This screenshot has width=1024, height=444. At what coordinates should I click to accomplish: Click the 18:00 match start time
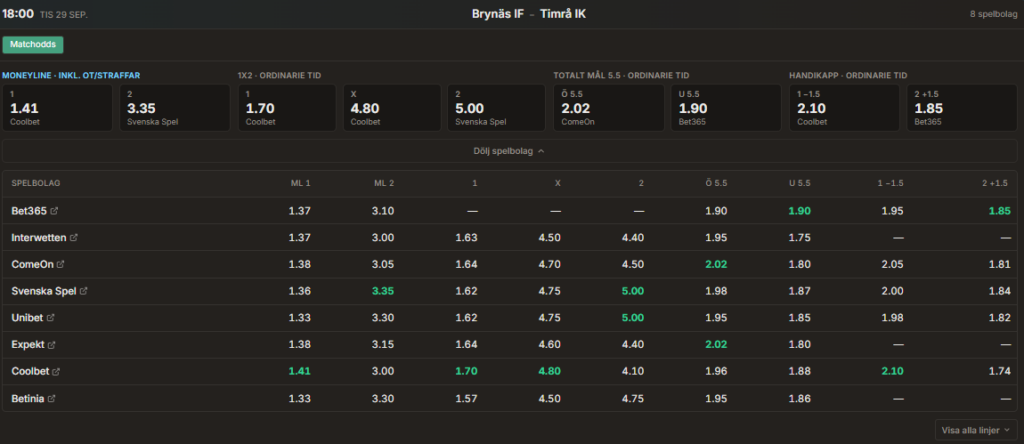point(18,14)
